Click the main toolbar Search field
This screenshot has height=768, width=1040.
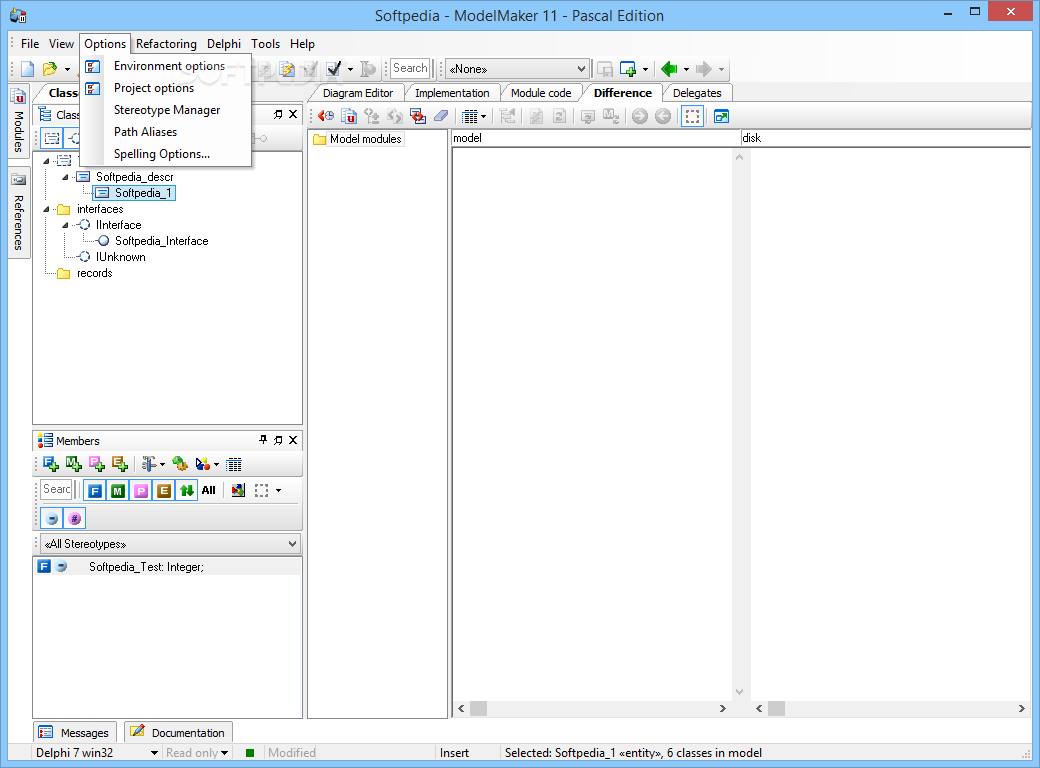pyautogui.click(x=410, y=68)
